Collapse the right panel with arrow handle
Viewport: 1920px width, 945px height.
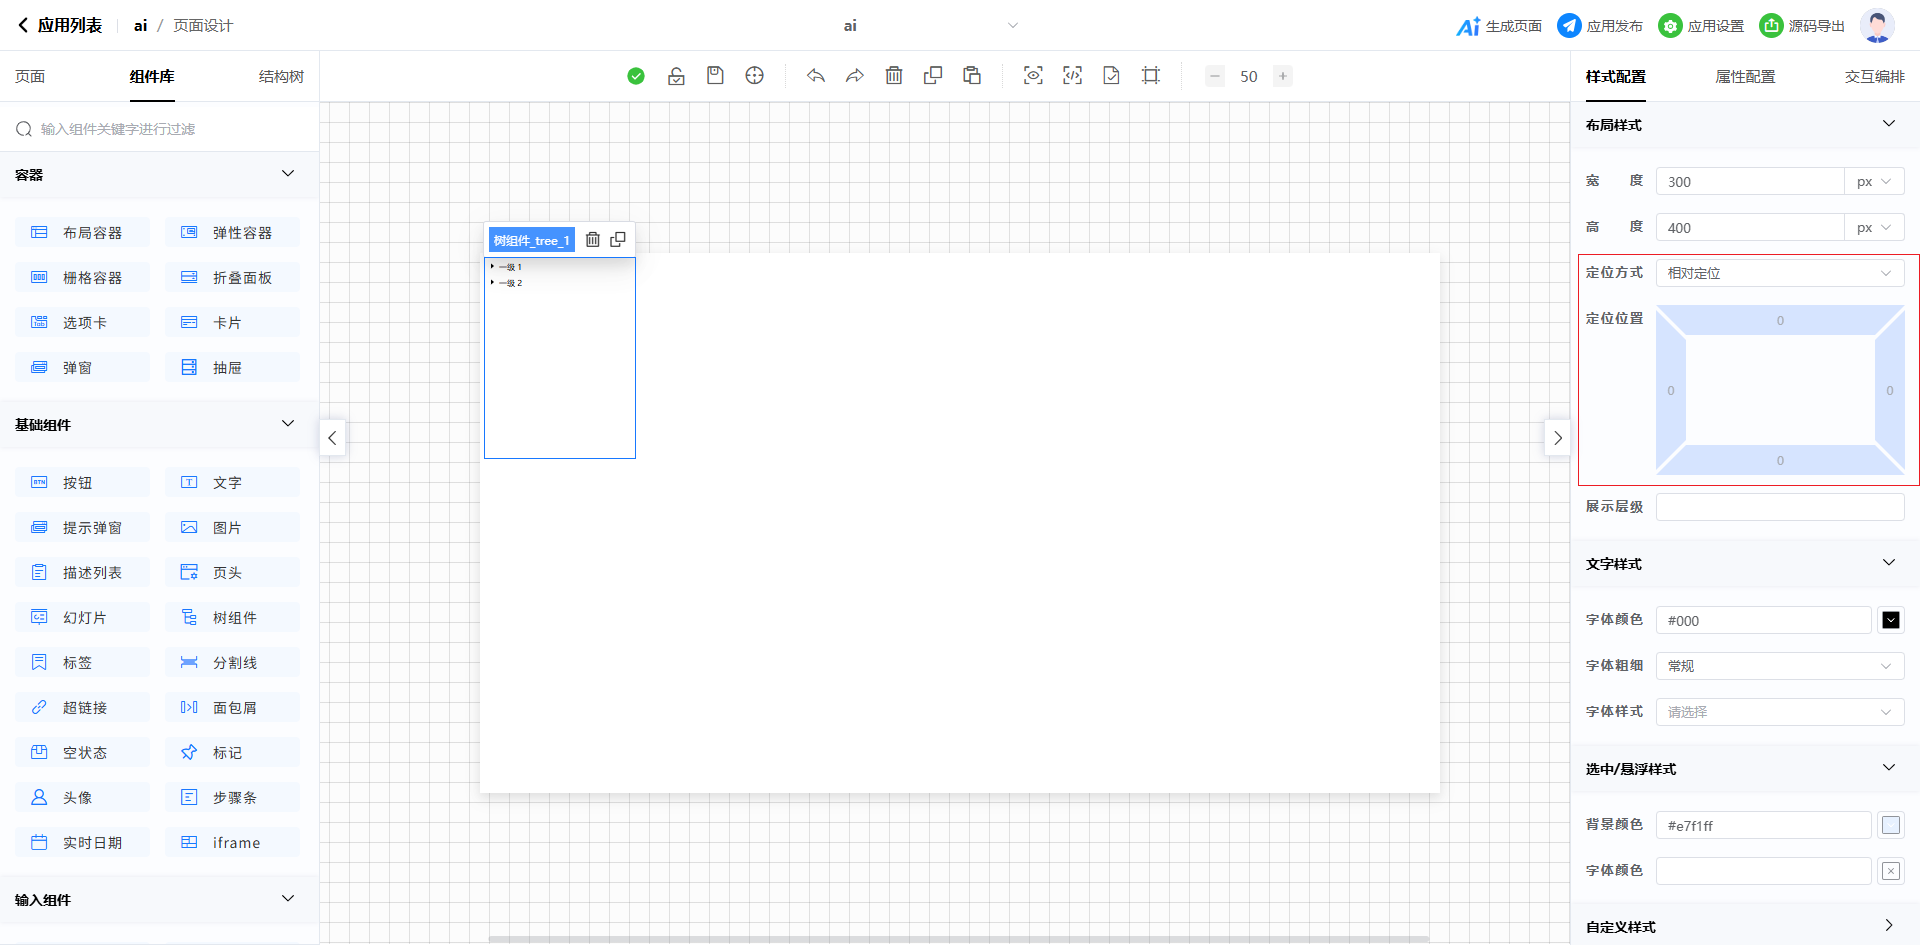[1557, 438]
